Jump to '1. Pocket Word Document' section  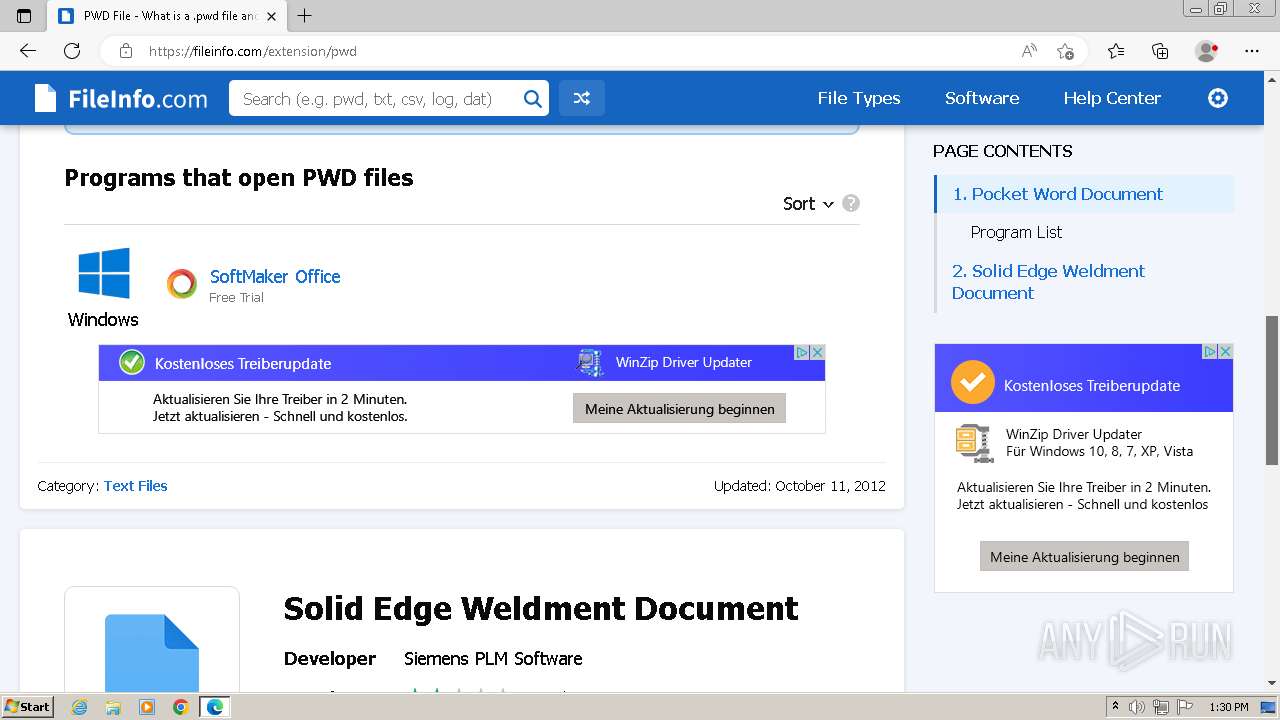1058,194
